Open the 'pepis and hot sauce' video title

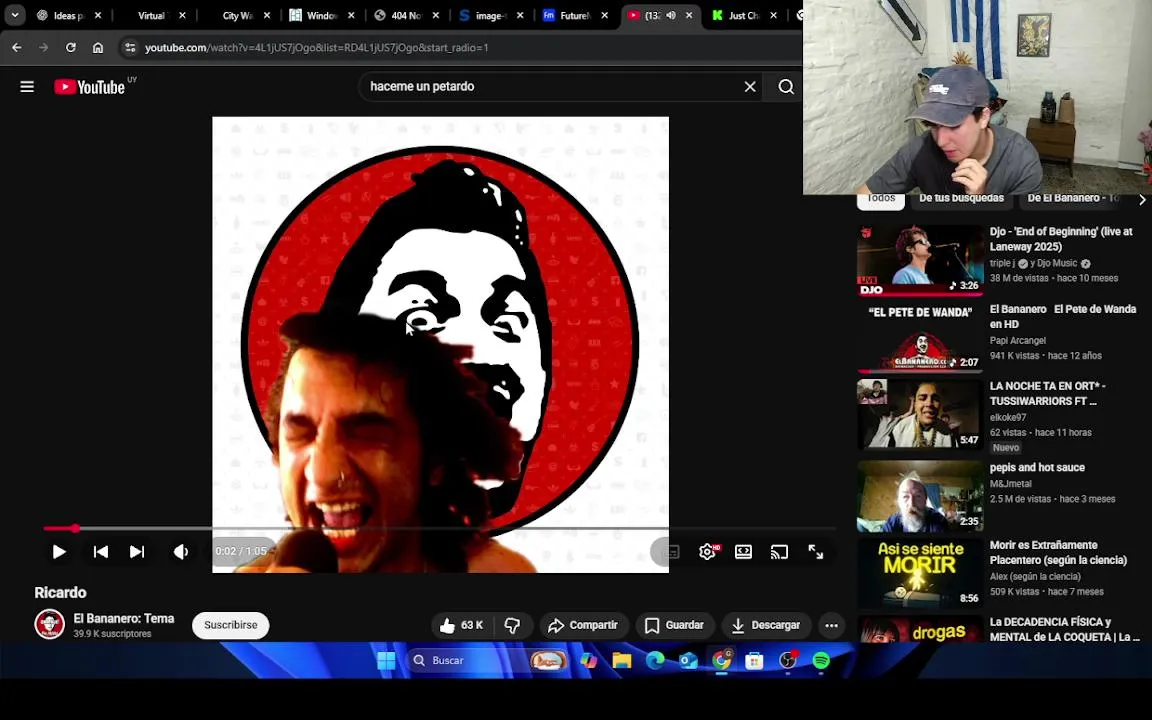coord(1037,467)
